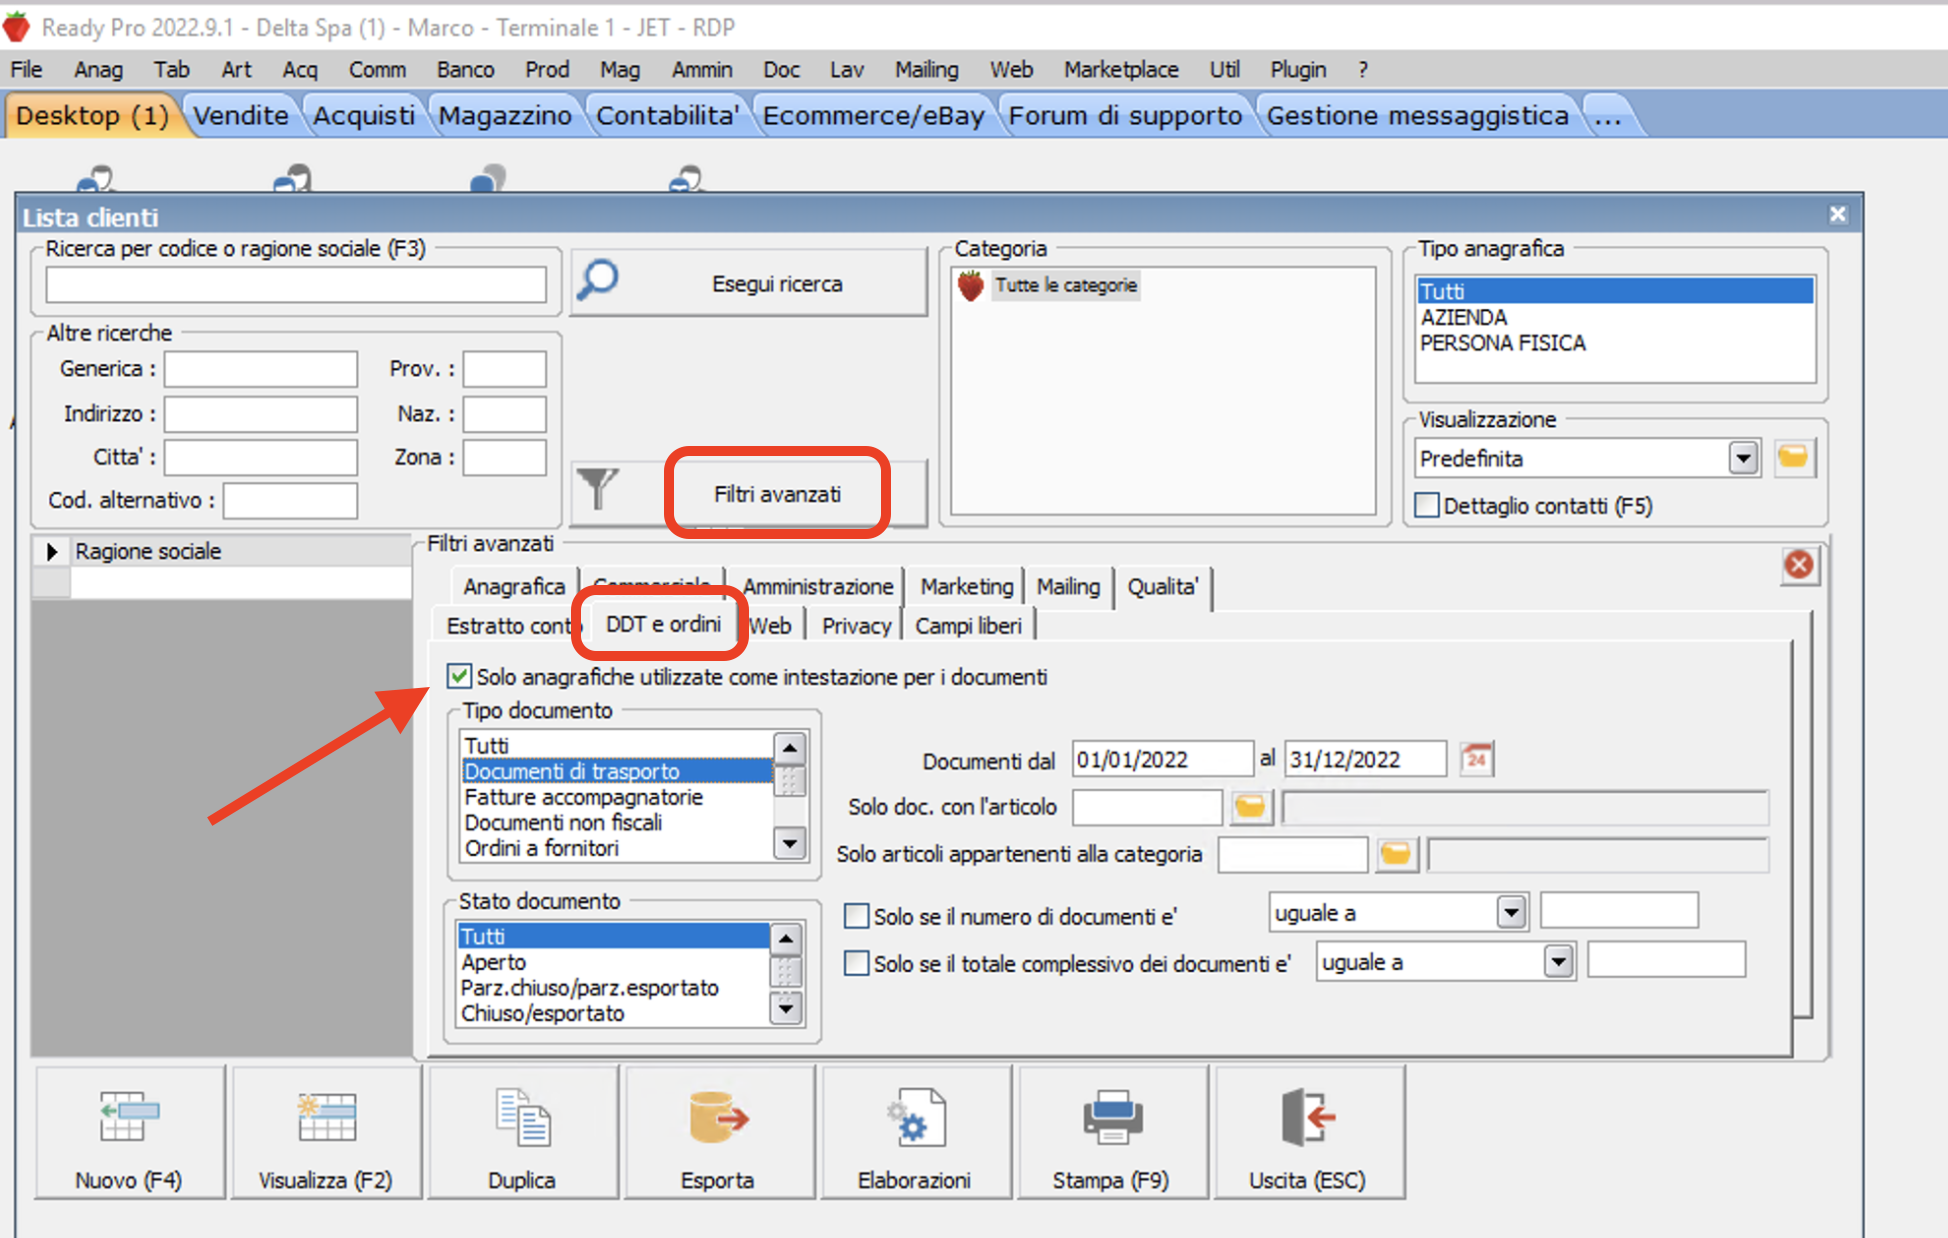Click the Visualizza (F2) button
This screenshot has height=1238, width=1948.
coord(326,1132)
